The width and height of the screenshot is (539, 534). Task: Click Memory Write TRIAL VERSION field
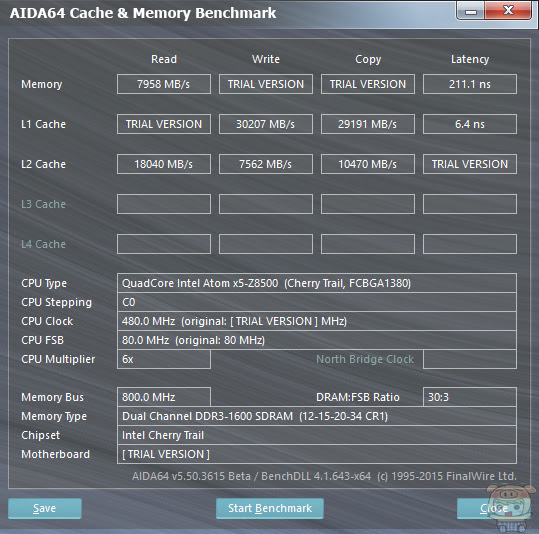(x=266, y=84)
